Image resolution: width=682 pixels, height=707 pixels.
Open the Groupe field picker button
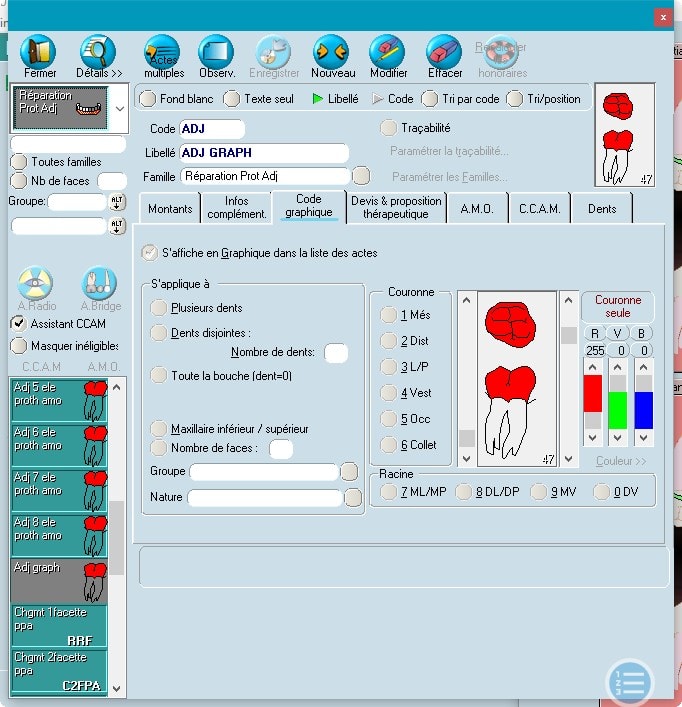(349, 471)
